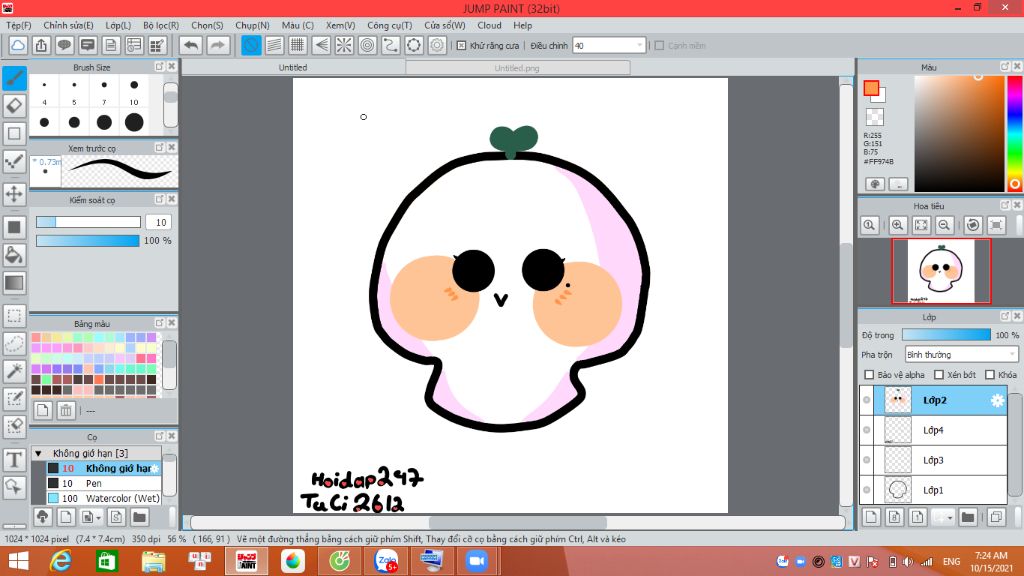Click the navigator preview thumbnail
The width and height of the screenshot is (1024, 576).
[x=941, y=271]
